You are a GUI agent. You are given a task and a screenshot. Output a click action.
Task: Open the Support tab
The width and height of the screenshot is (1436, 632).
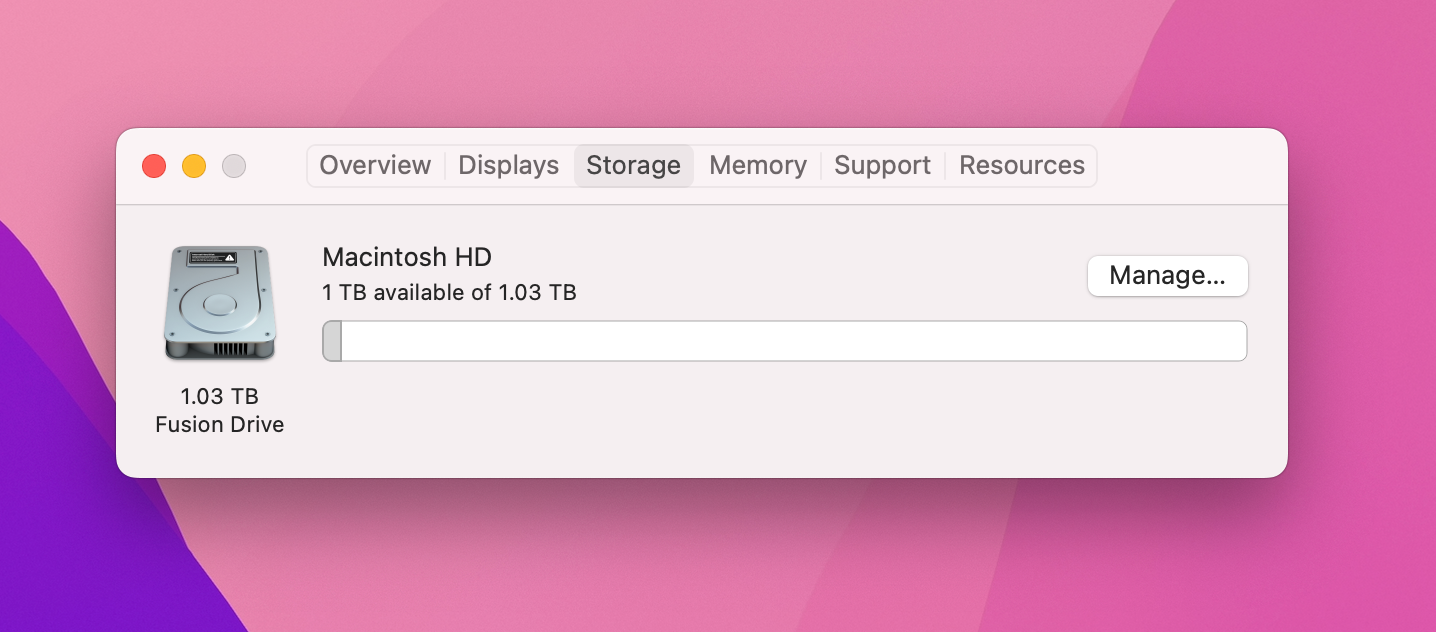pyautogui.click(x=882, y=166)
